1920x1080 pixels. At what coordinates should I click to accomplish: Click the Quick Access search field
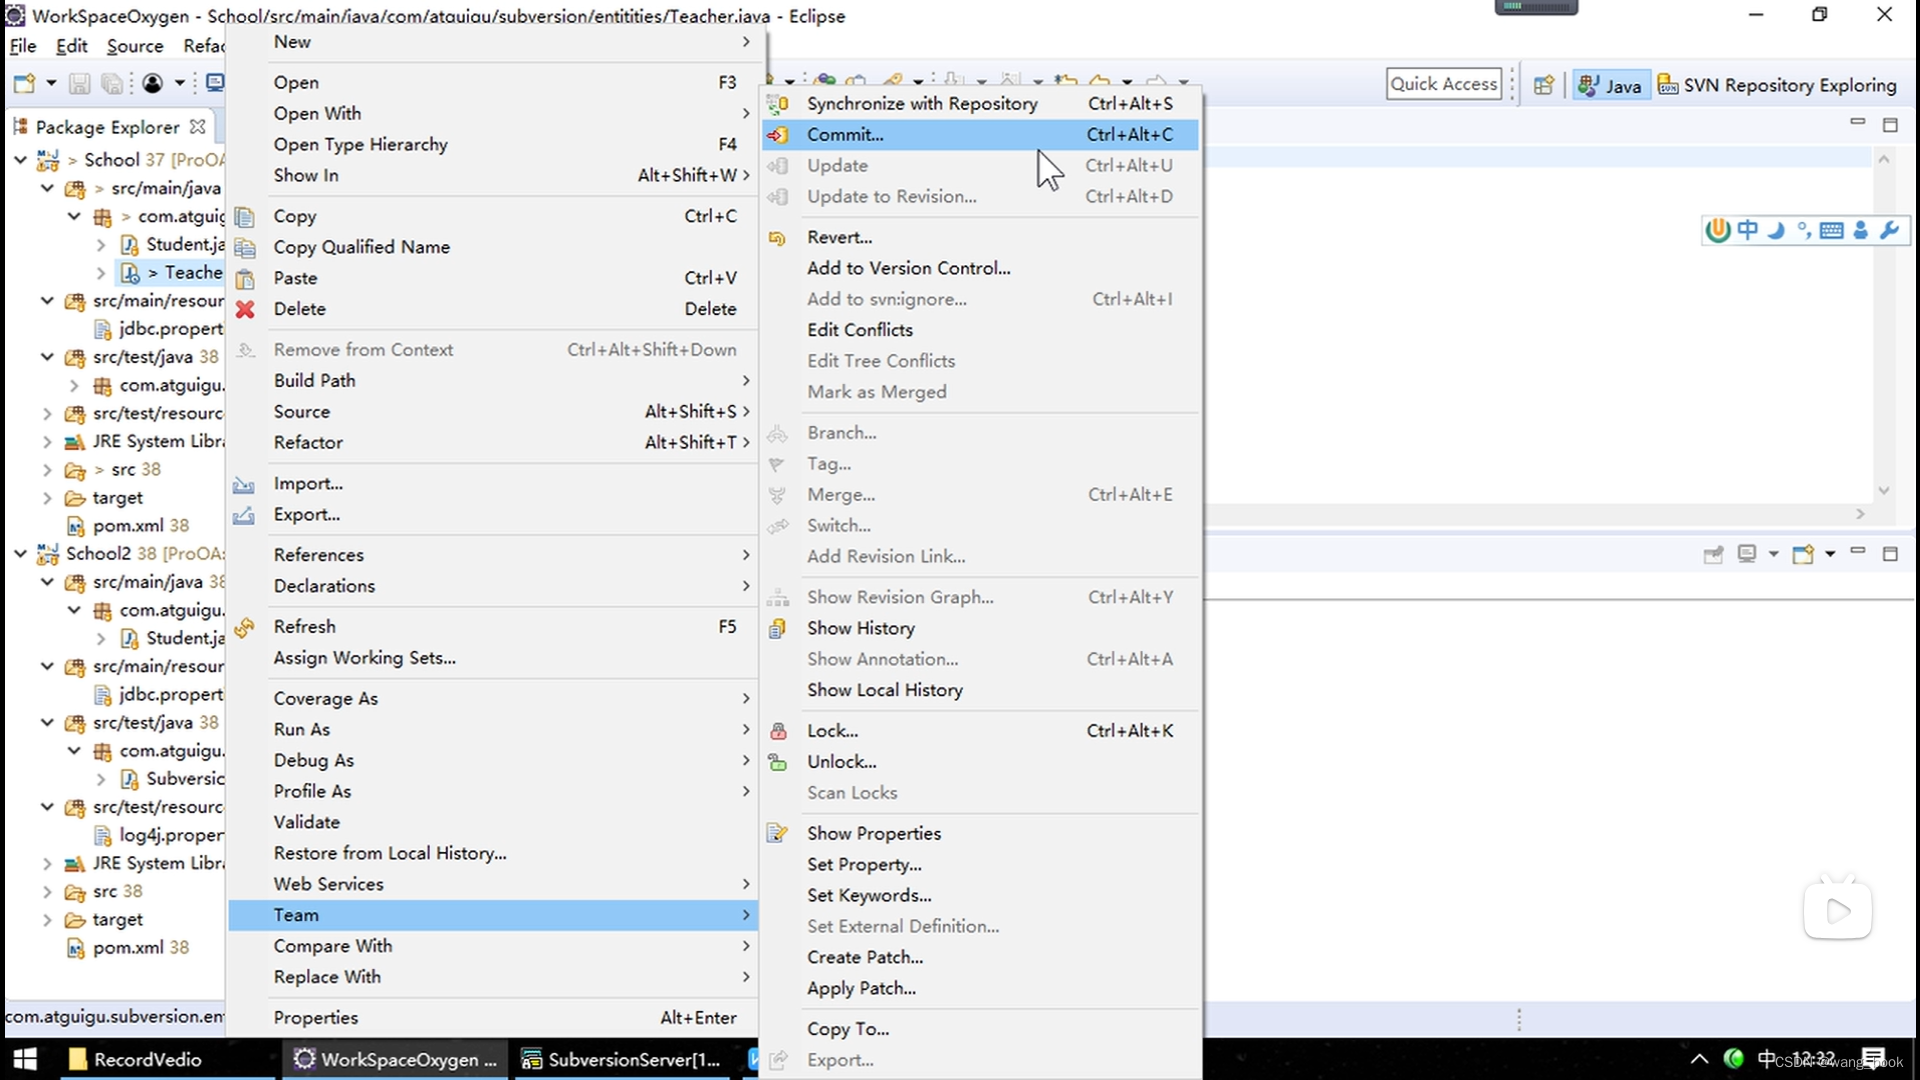point(1444,84)
